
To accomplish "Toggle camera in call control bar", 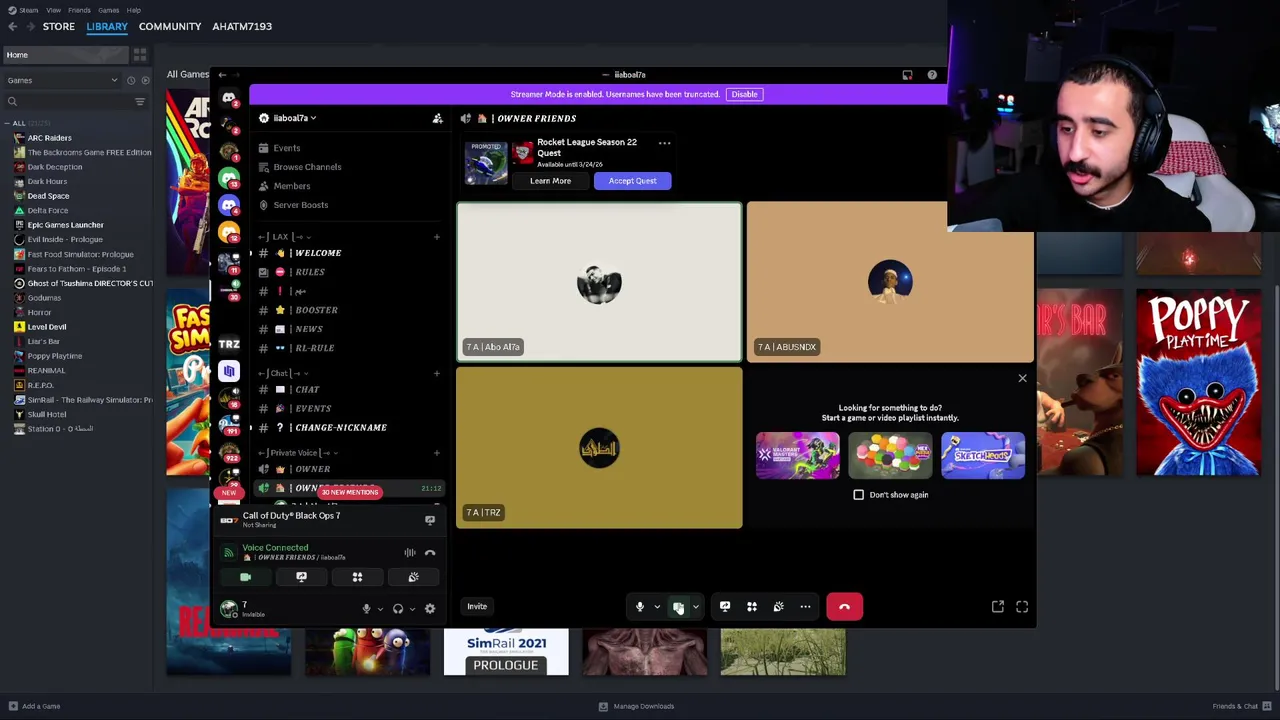I will [678, 607].
